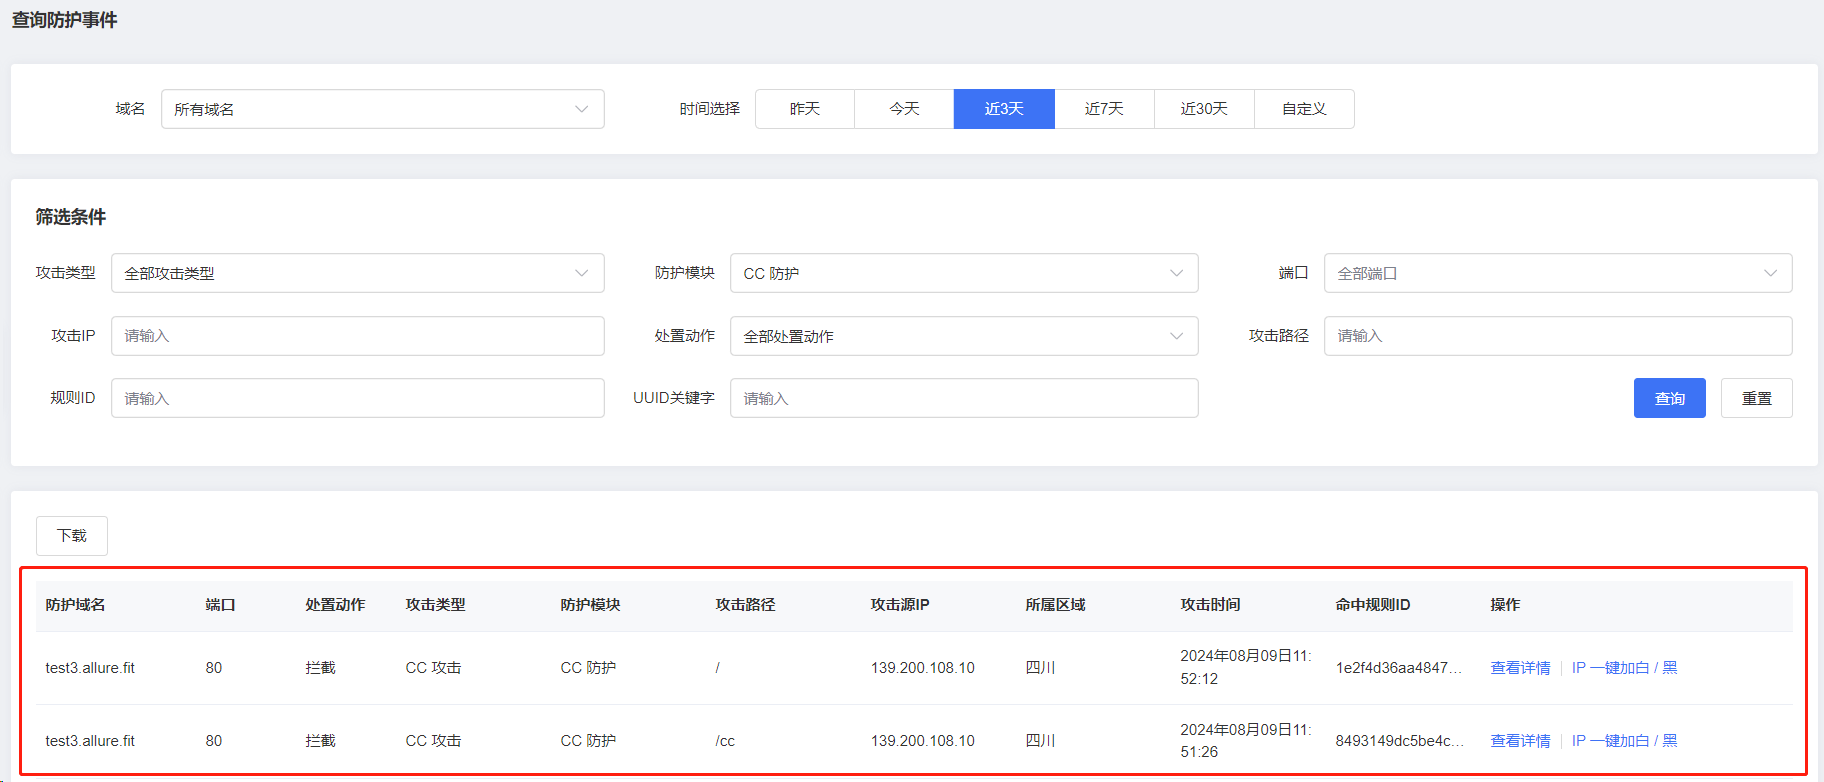Click the blue 查询 button
This screenshot has width=1824, height=782.
[1669, 398]
